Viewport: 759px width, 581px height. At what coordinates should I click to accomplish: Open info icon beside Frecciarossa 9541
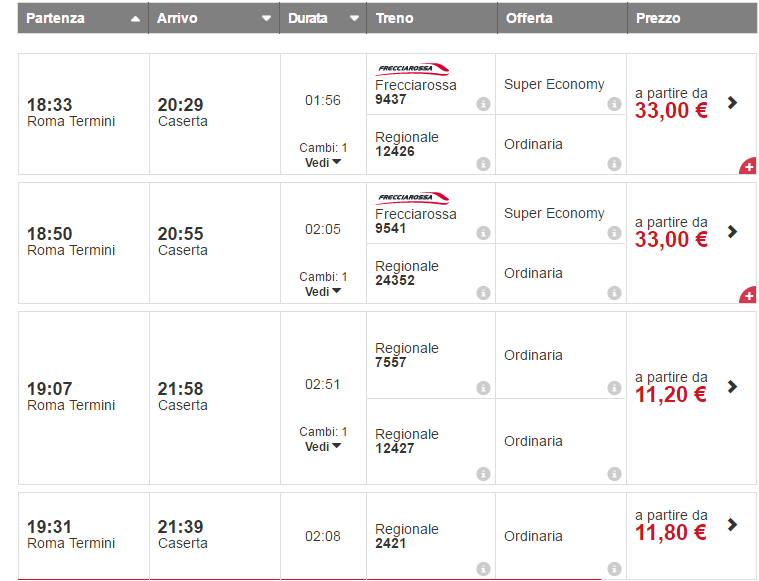click(x=483, y=233)
